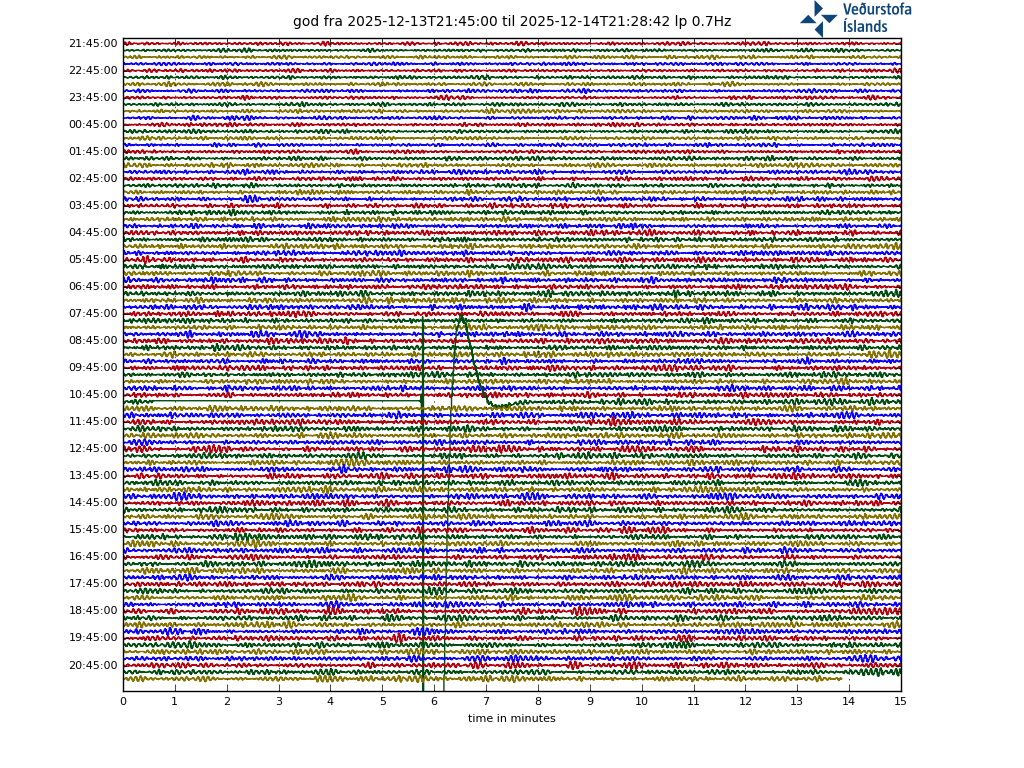Viewport: 1024px width, 768px height.
Task: Click the 0 tick on the minutes axis
Action: pyautogui.click(x=123, y=702)
